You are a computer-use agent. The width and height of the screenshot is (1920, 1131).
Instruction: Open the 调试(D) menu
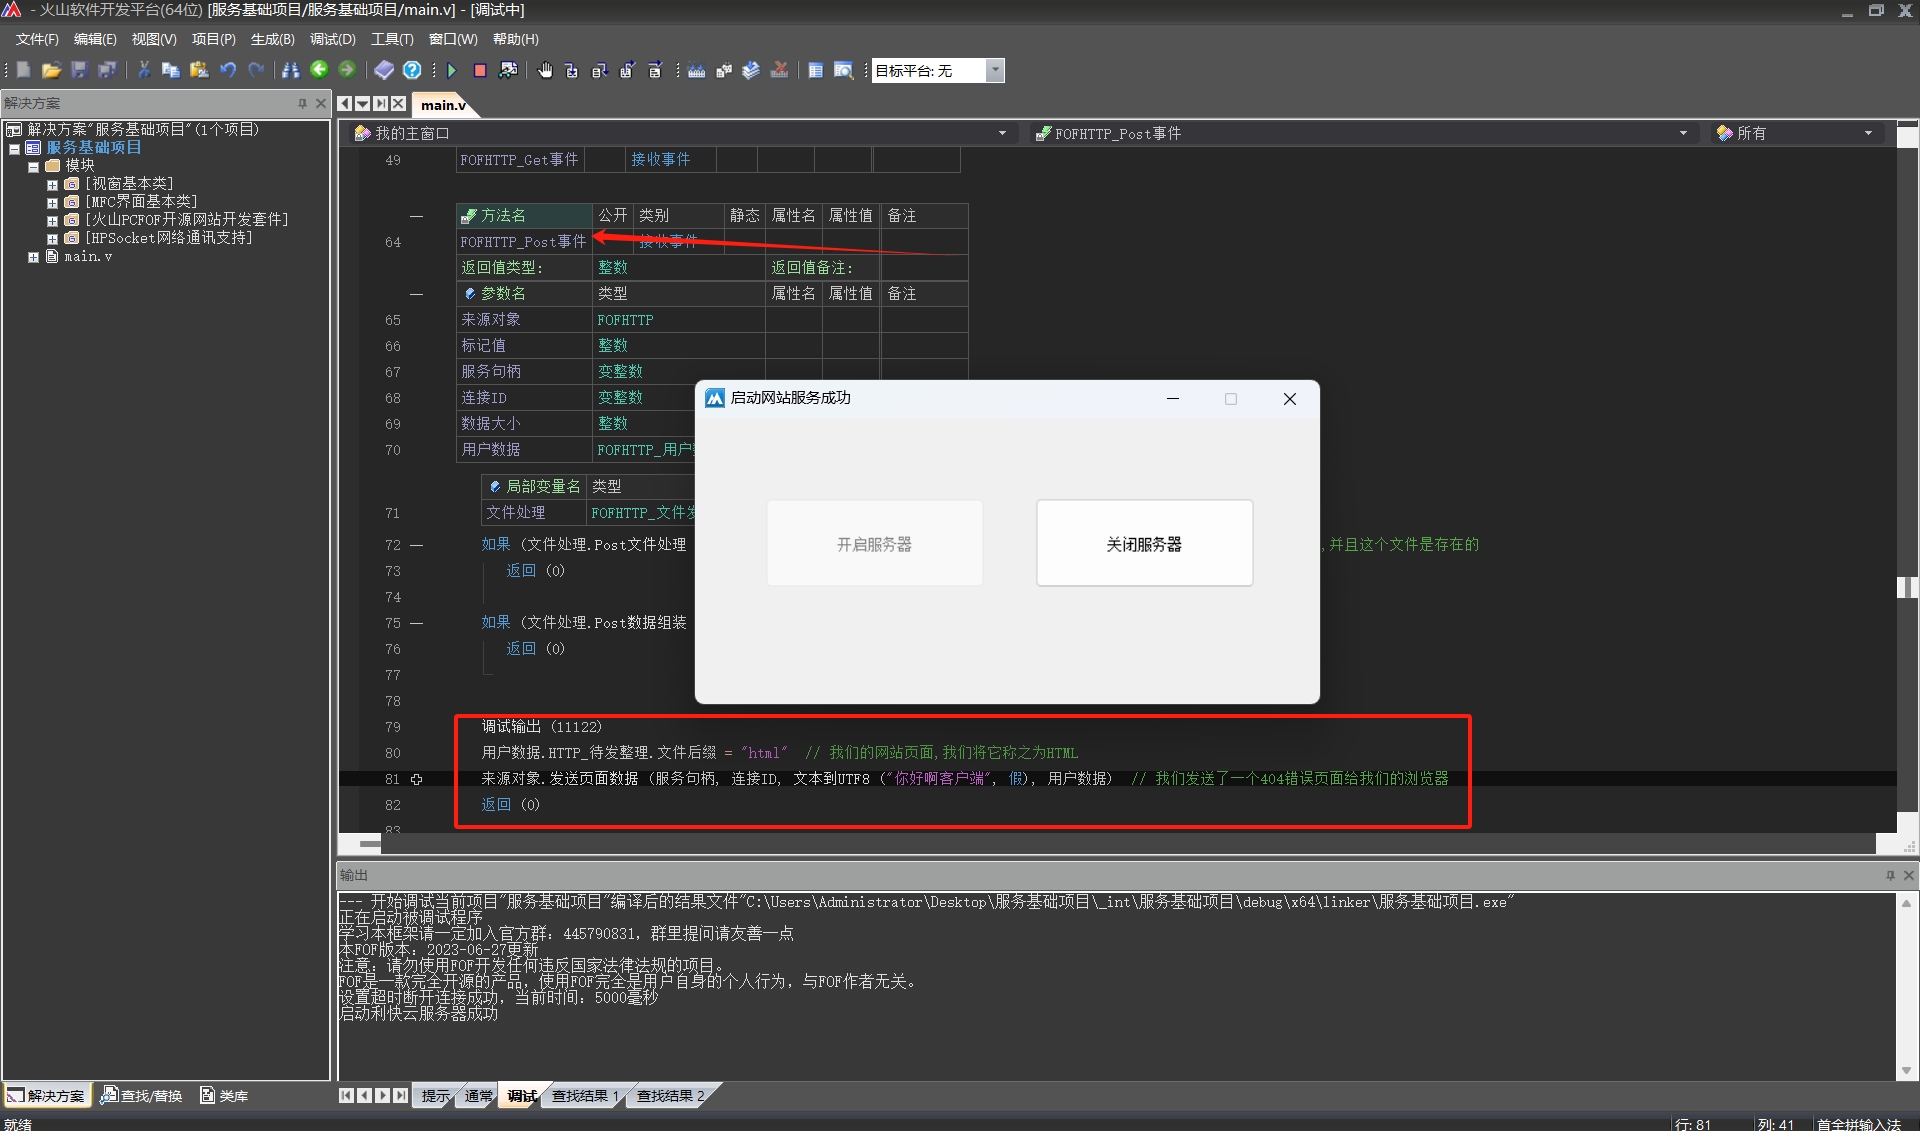(332, 39)
